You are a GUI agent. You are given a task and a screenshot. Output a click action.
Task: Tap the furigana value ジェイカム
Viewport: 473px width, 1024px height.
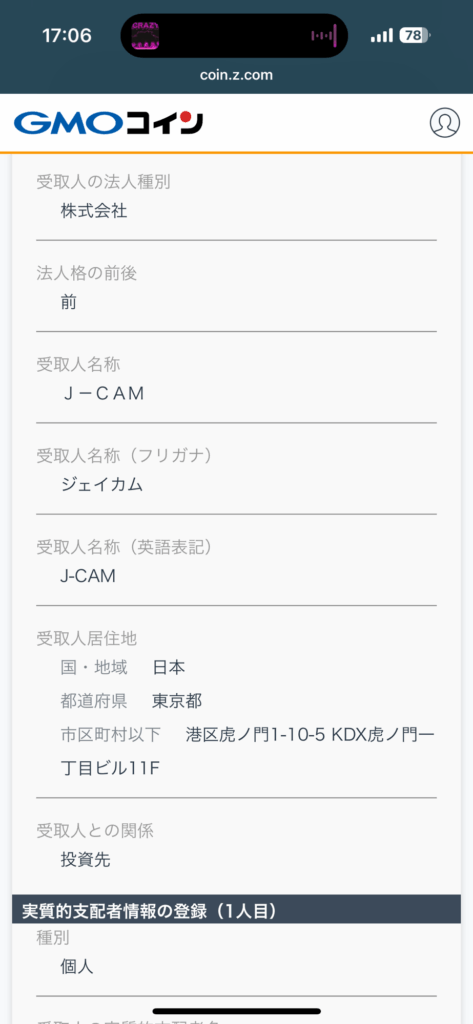101,485
